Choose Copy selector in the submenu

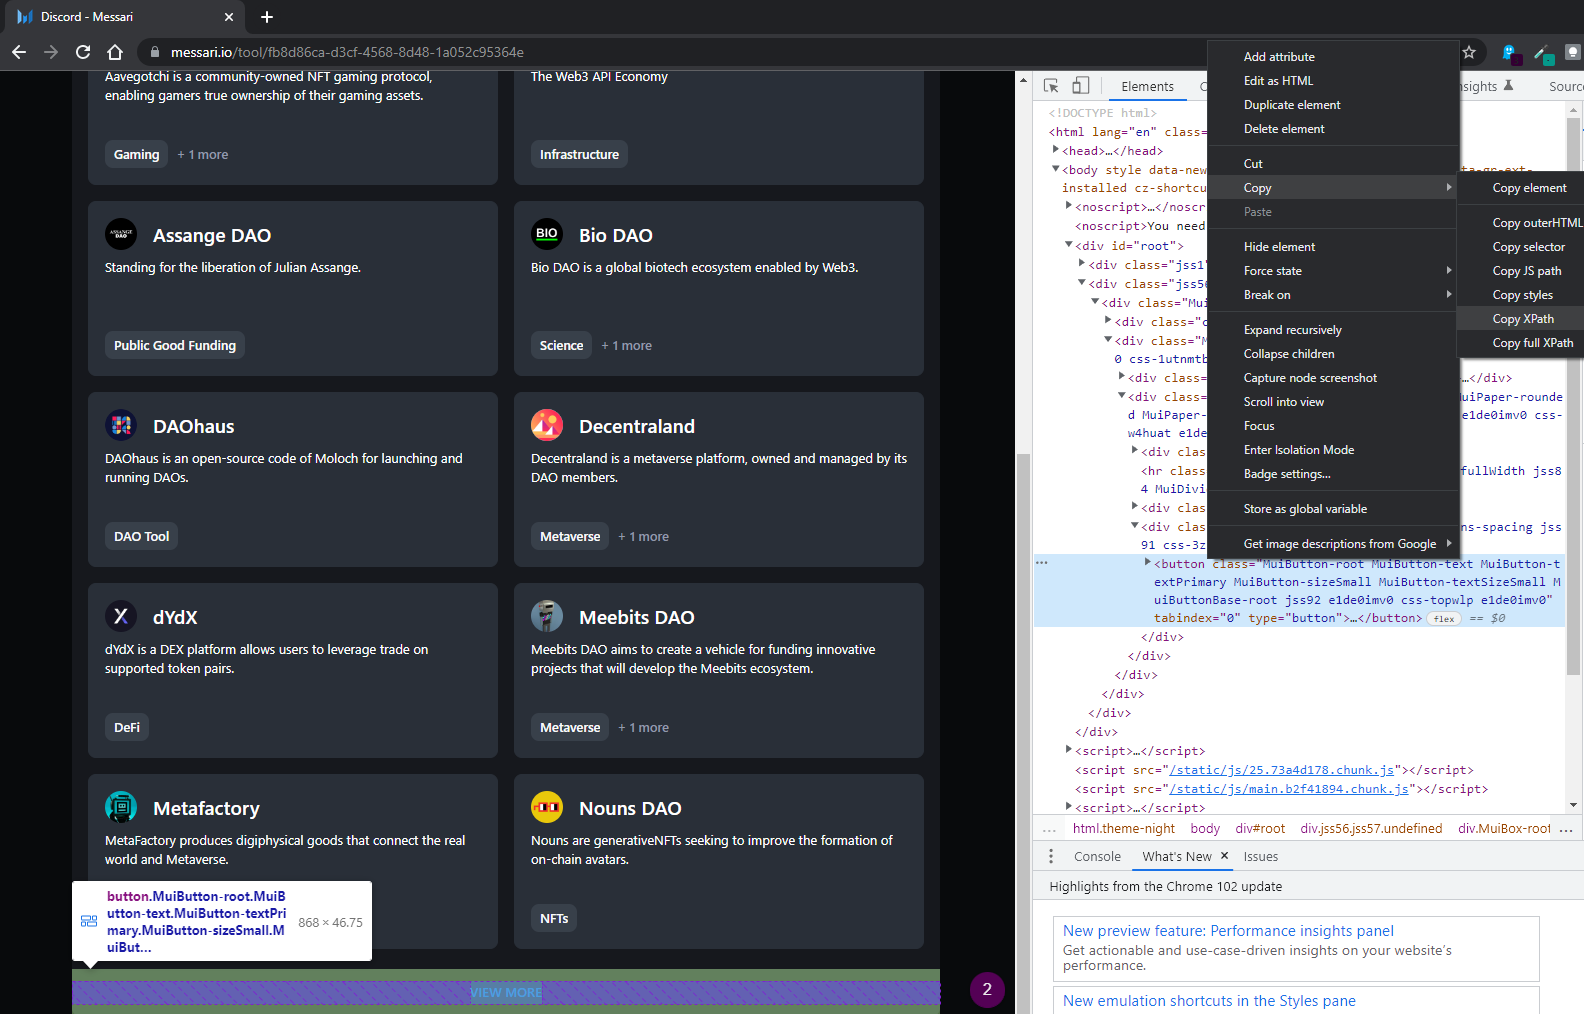pyautogui.click(x=1522, y=247)
